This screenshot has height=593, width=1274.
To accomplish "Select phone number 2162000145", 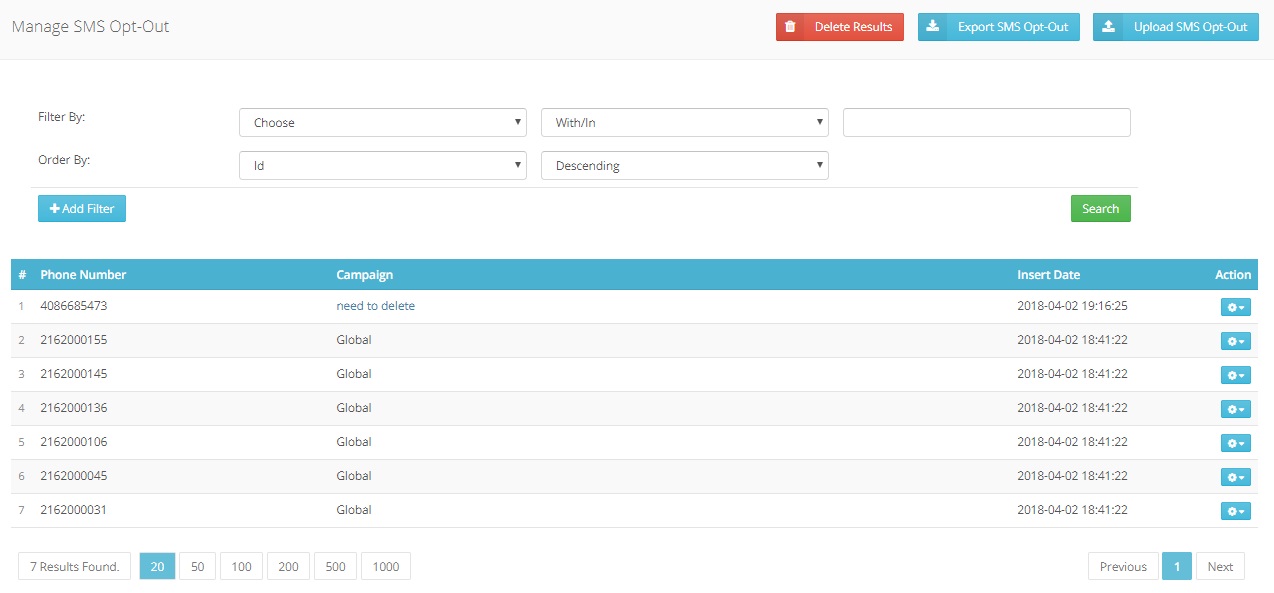I will pos(74,374).
